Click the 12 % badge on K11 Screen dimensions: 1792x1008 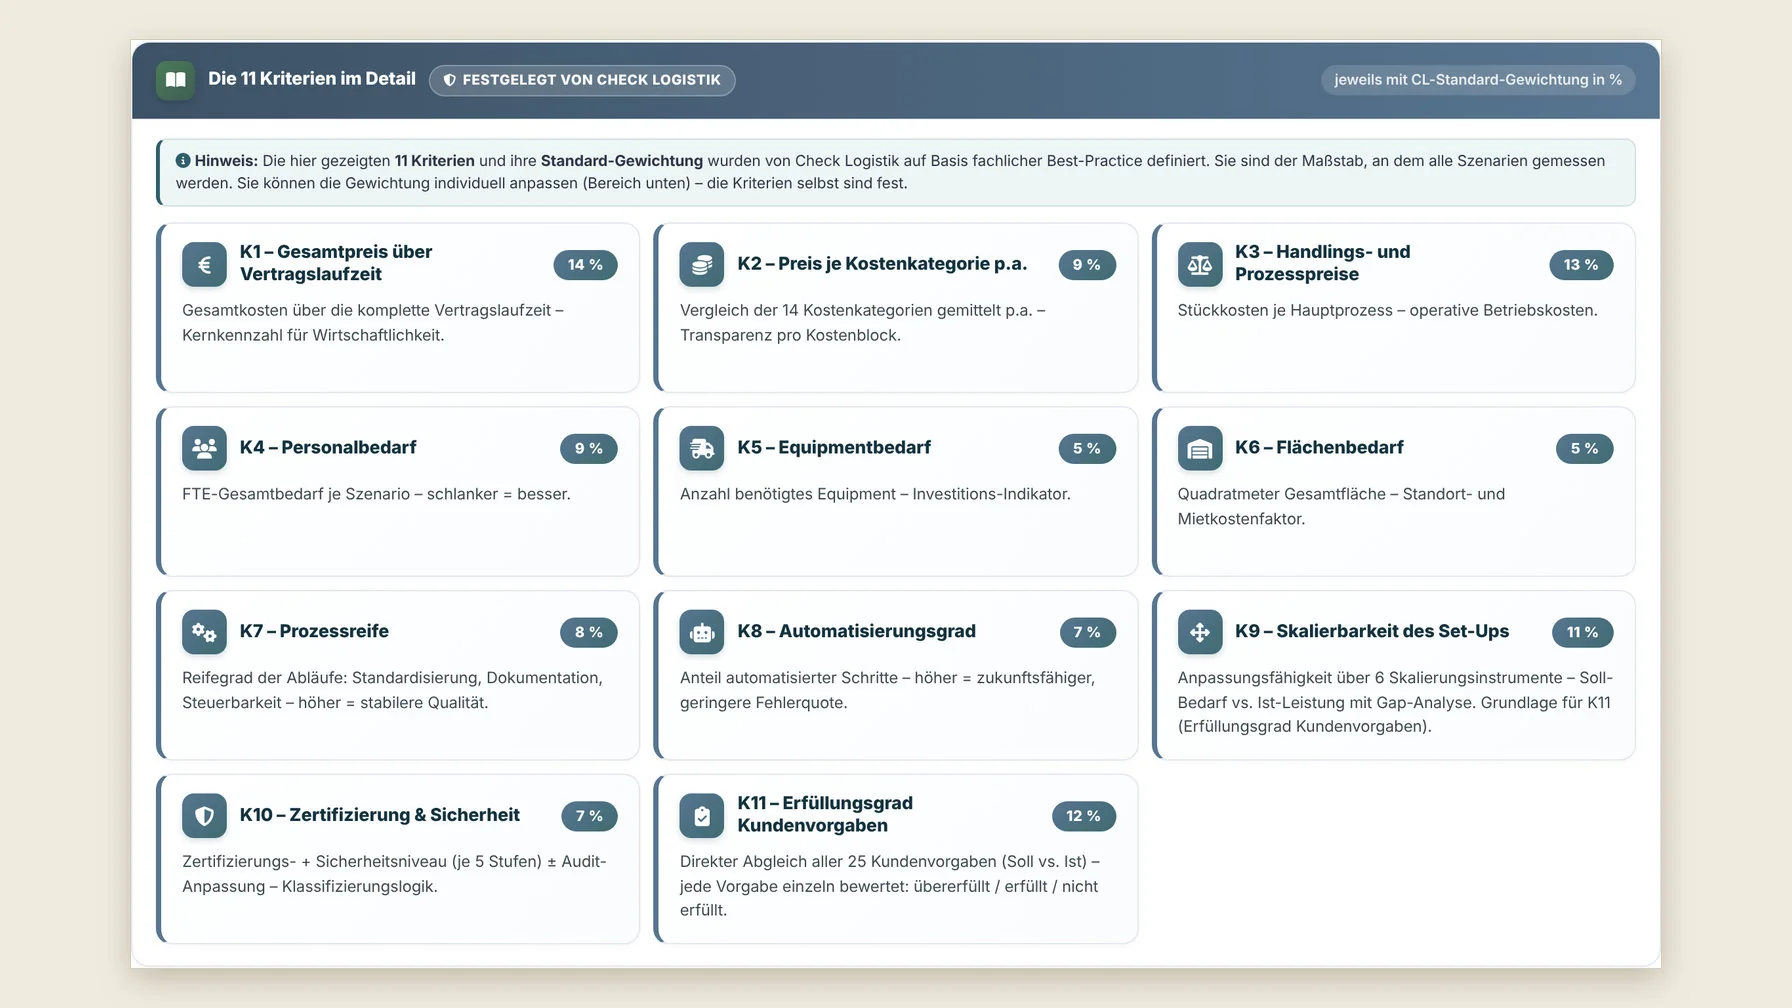[x=1084, y=816]
